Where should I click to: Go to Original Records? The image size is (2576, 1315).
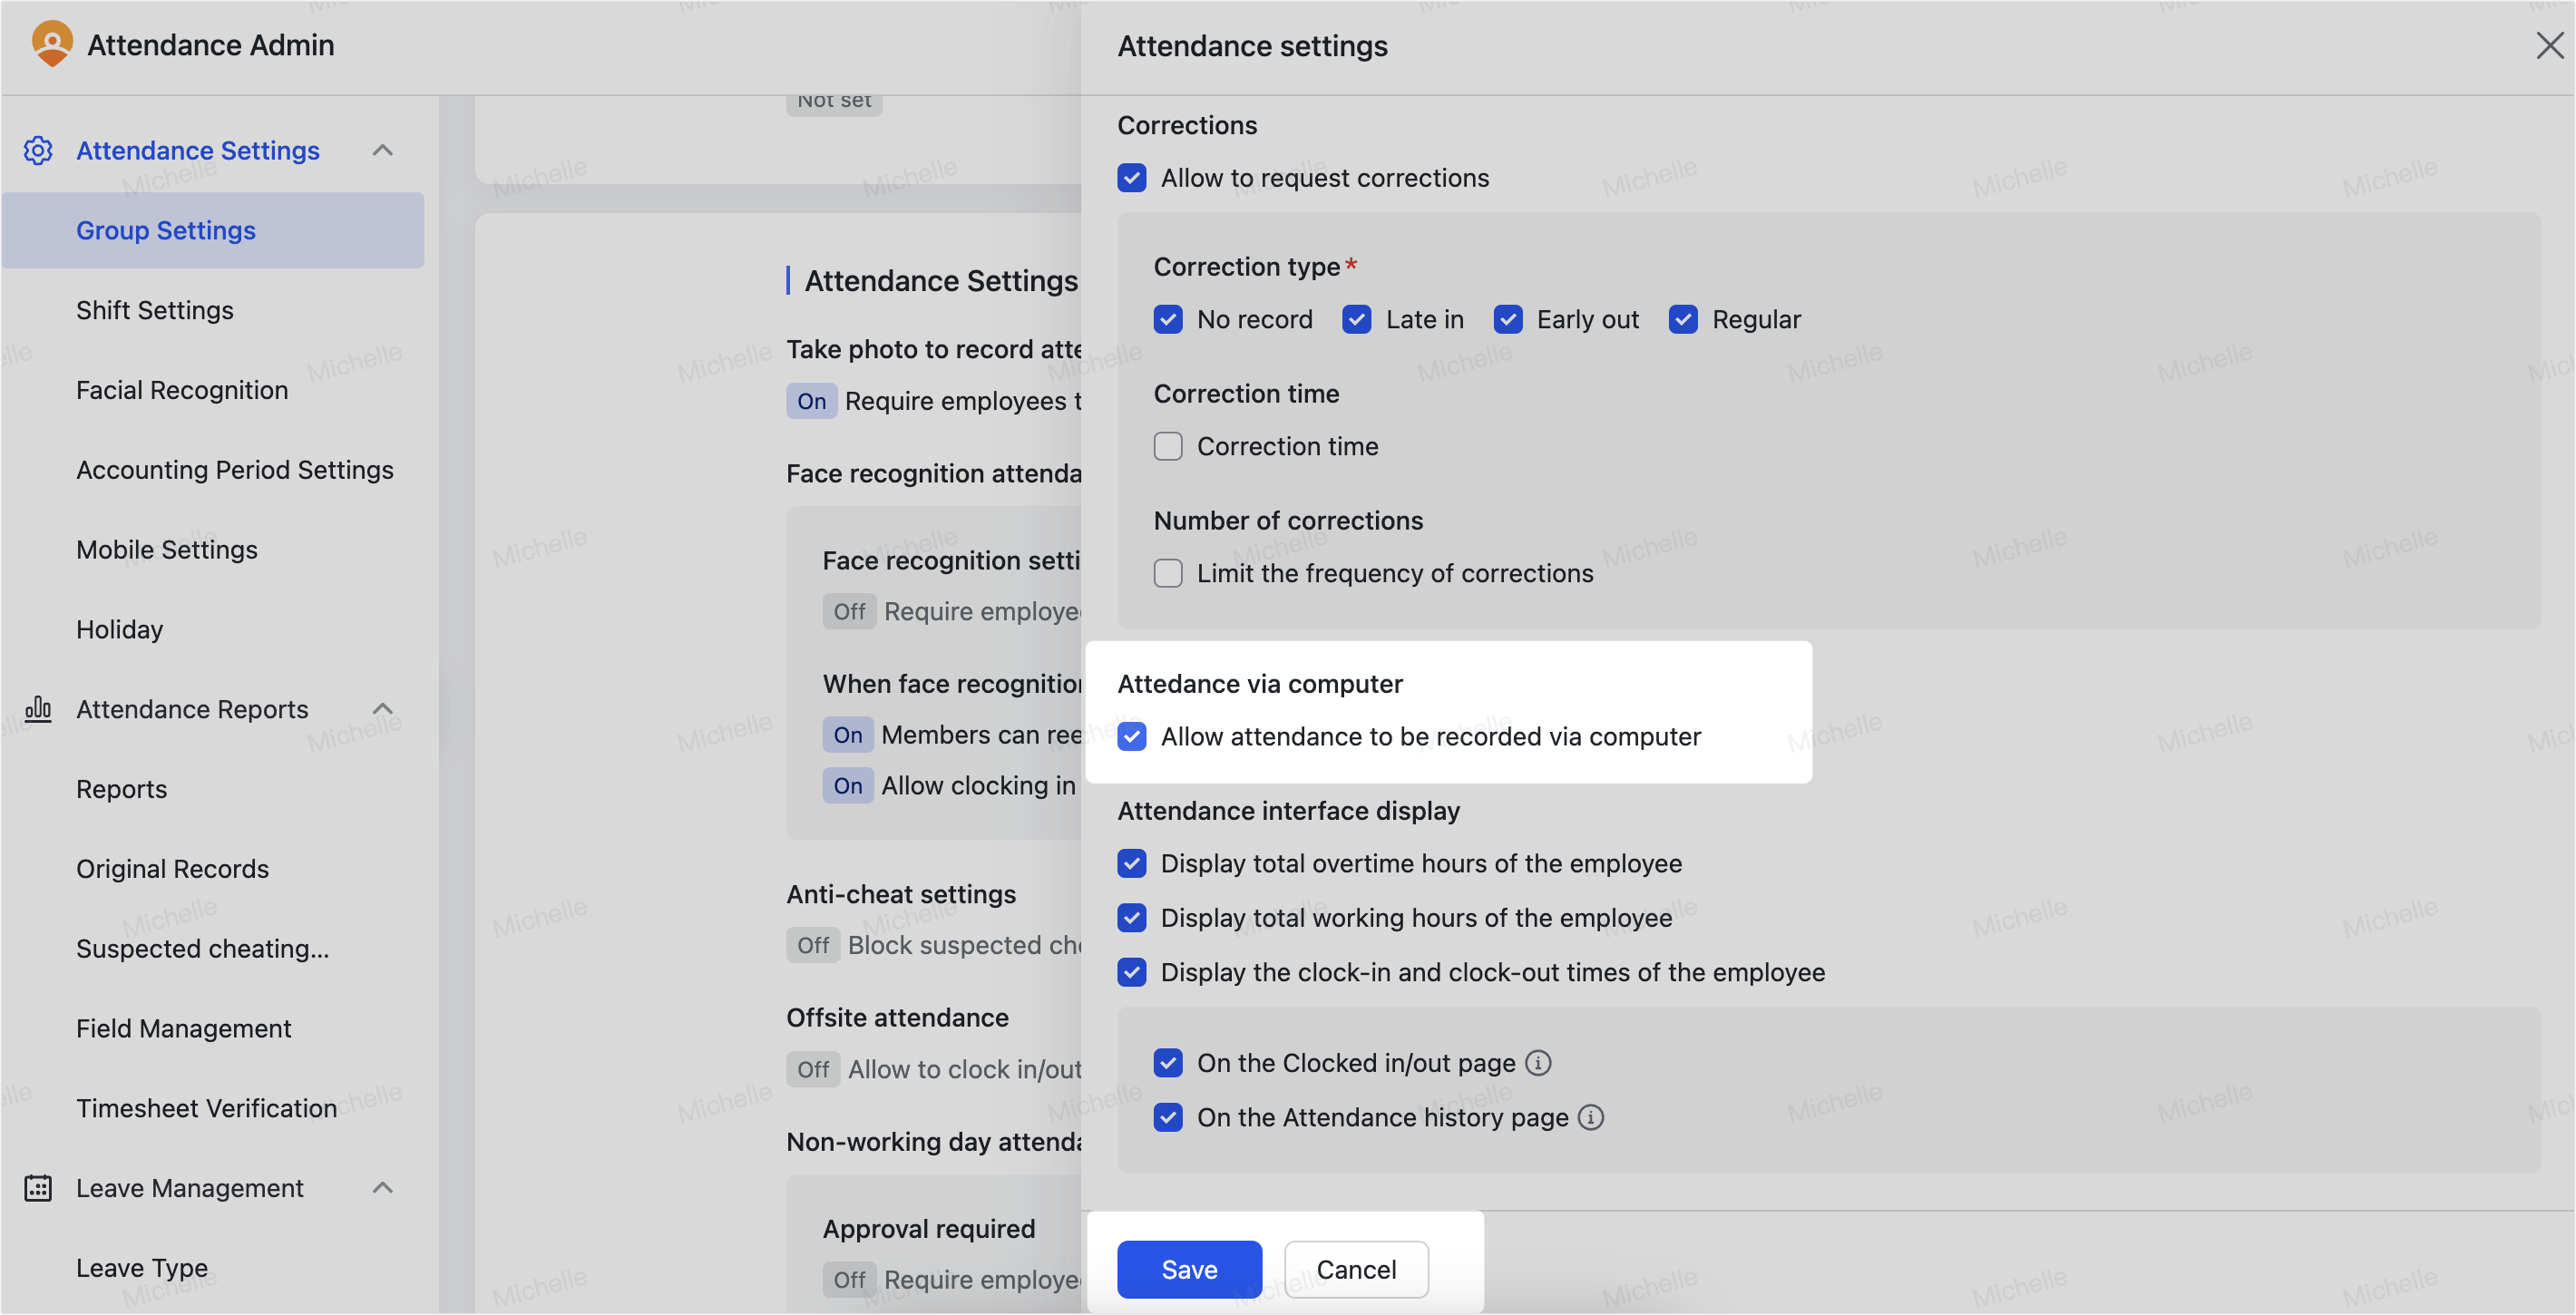point(172,868)
